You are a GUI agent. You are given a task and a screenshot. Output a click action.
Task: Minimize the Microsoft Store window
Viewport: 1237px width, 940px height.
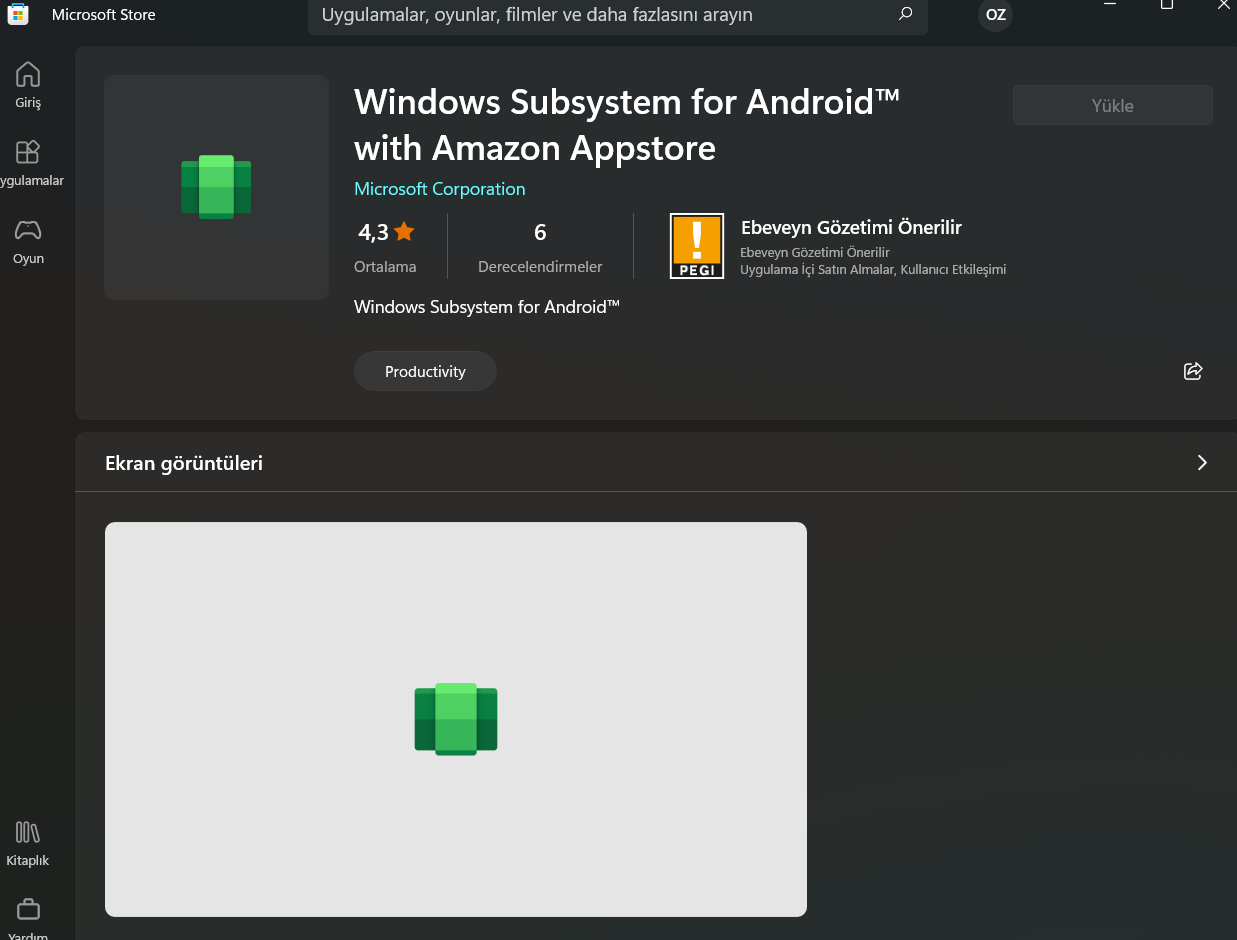click(1110, 5)
